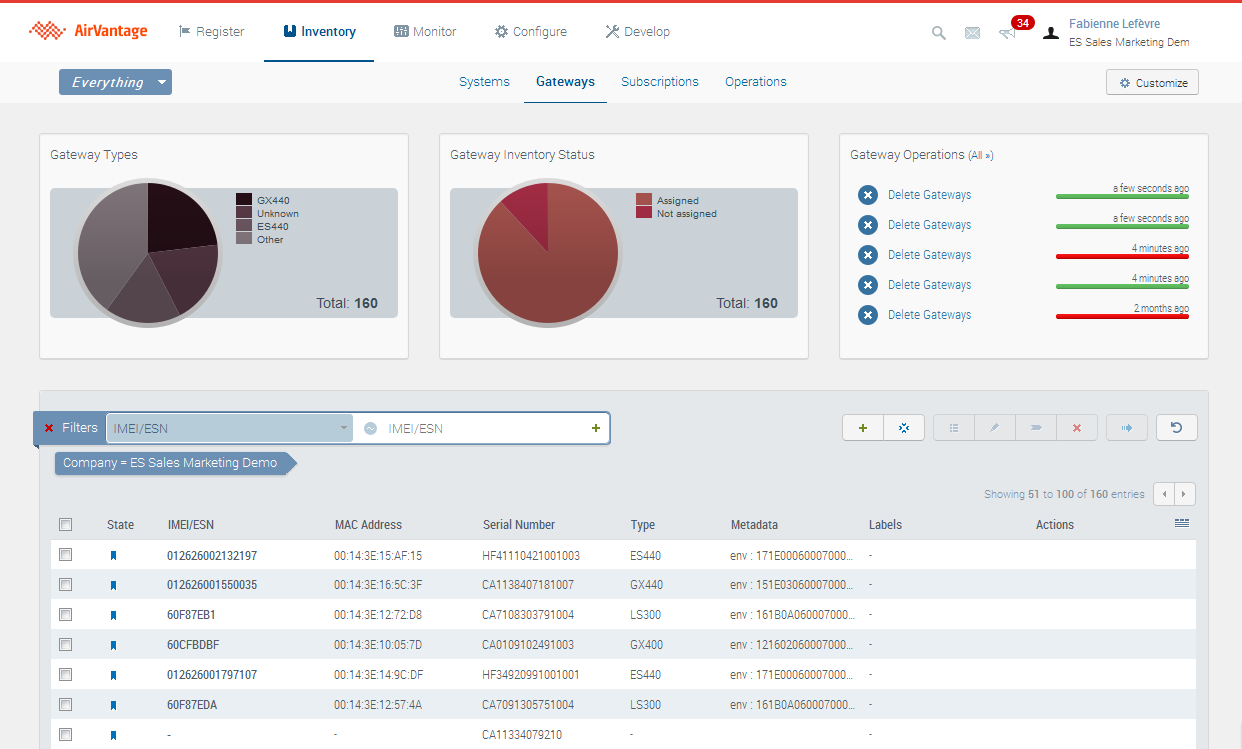This screenshot has width=1242, height=749.
Task: Open the mail envelope icon
Action: [972, 33]
